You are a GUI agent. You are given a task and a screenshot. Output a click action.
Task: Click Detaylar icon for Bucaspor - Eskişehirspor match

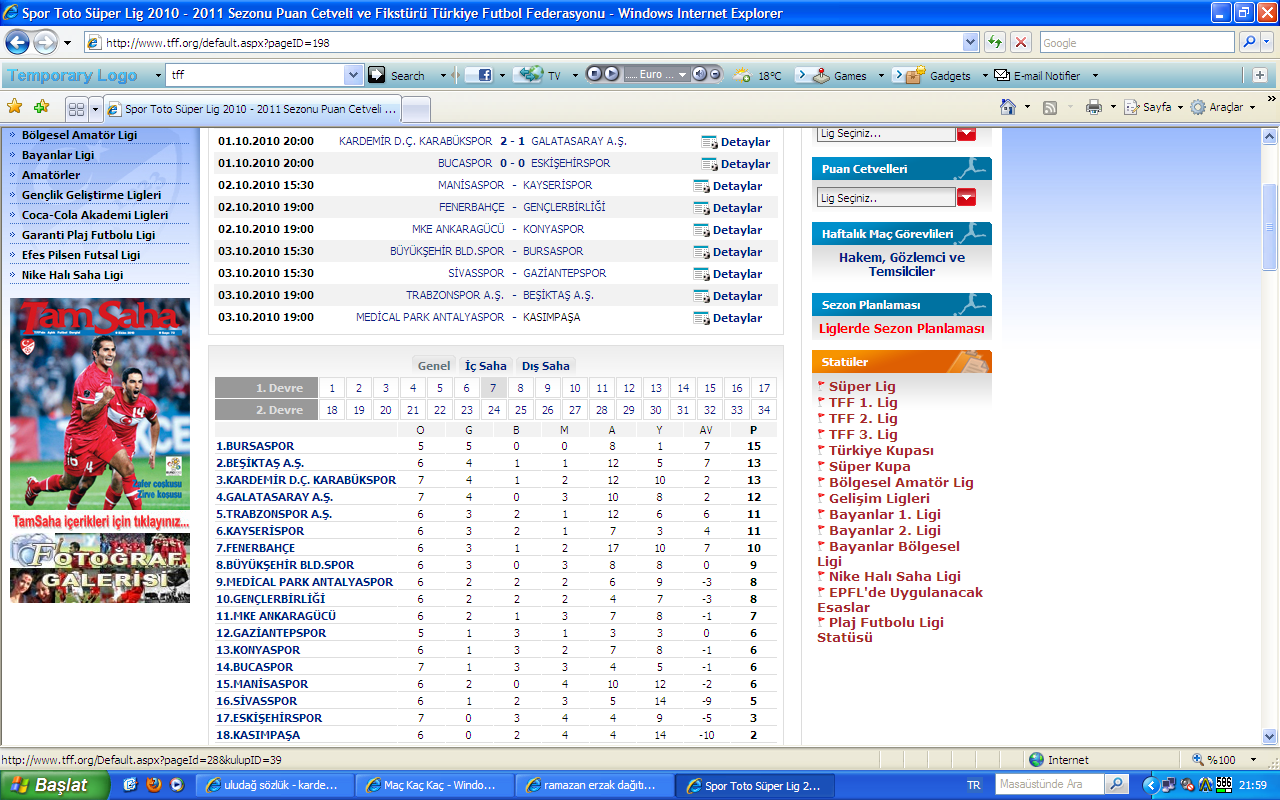pos(709,164)
